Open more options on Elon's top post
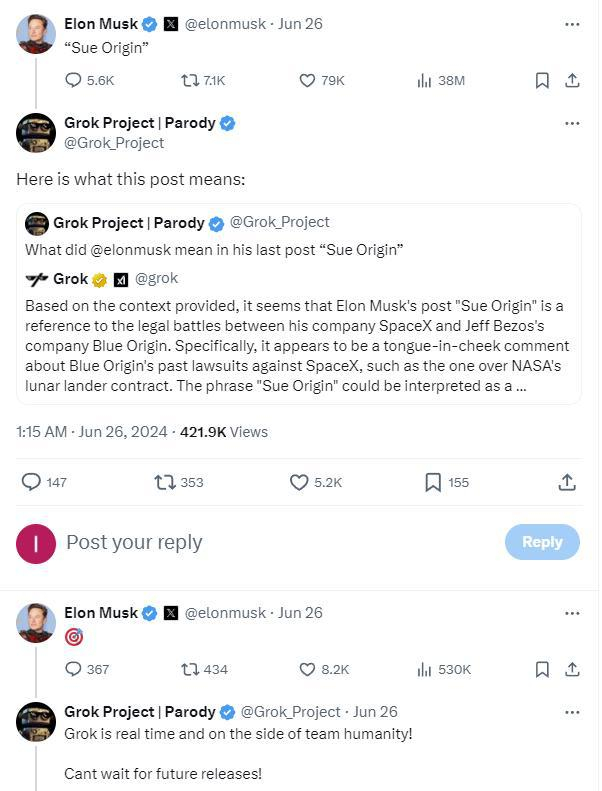602x791 pixels. [x=572, y=23]
